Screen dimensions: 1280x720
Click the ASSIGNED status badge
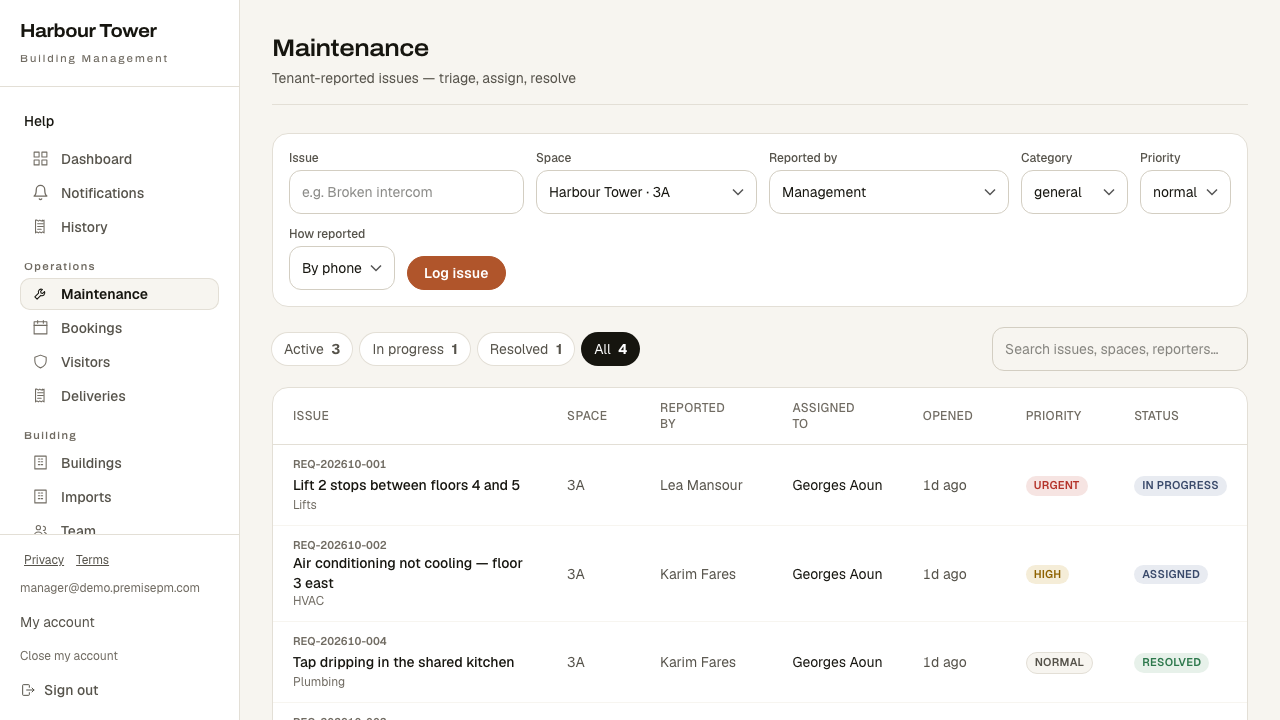[1171, 574]
